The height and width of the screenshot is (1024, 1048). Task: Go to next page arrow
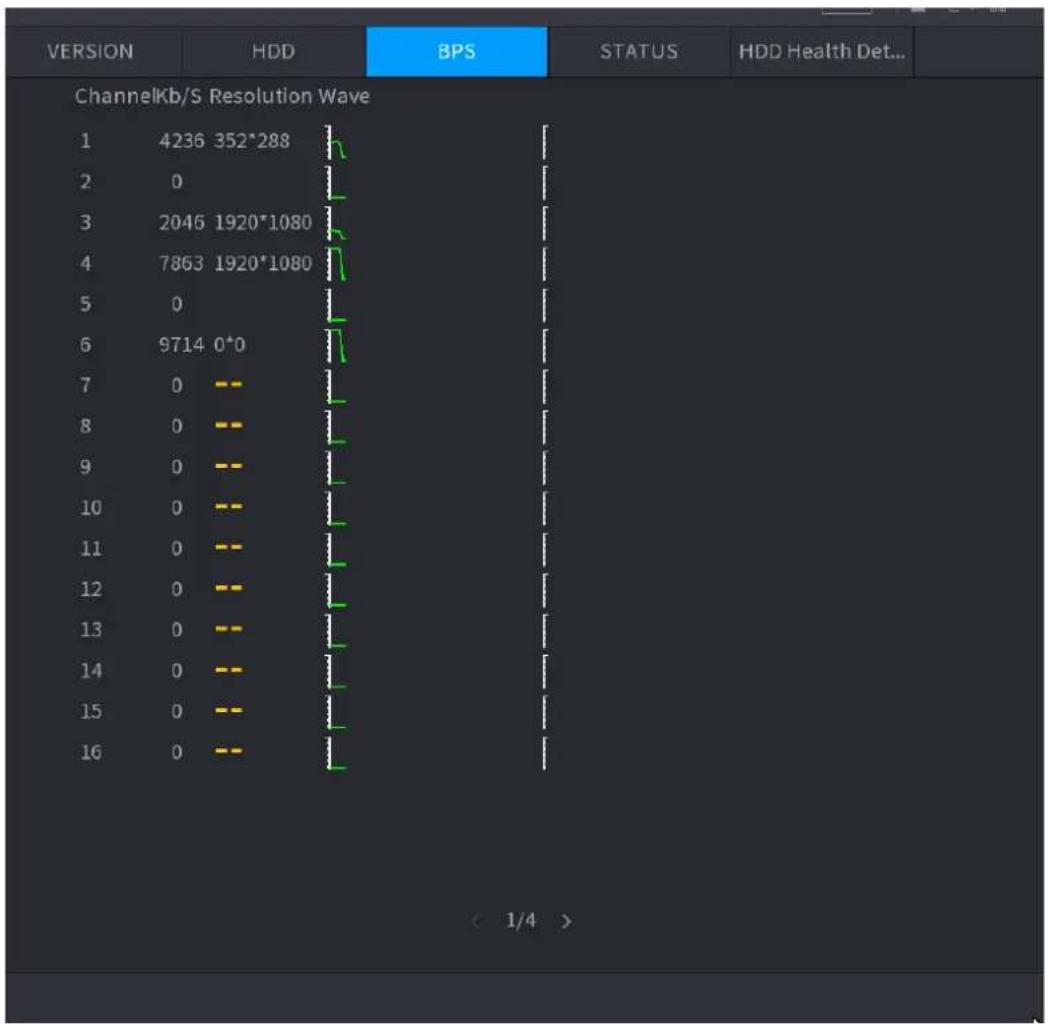566,922
